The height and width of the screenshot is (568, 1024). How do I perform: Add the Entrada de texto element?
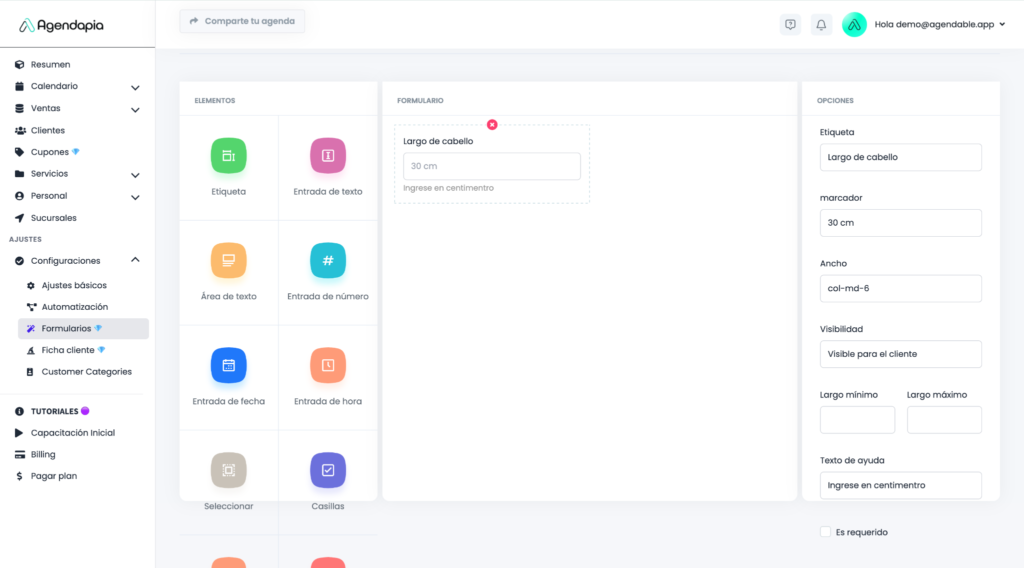[x=328, y=156]
